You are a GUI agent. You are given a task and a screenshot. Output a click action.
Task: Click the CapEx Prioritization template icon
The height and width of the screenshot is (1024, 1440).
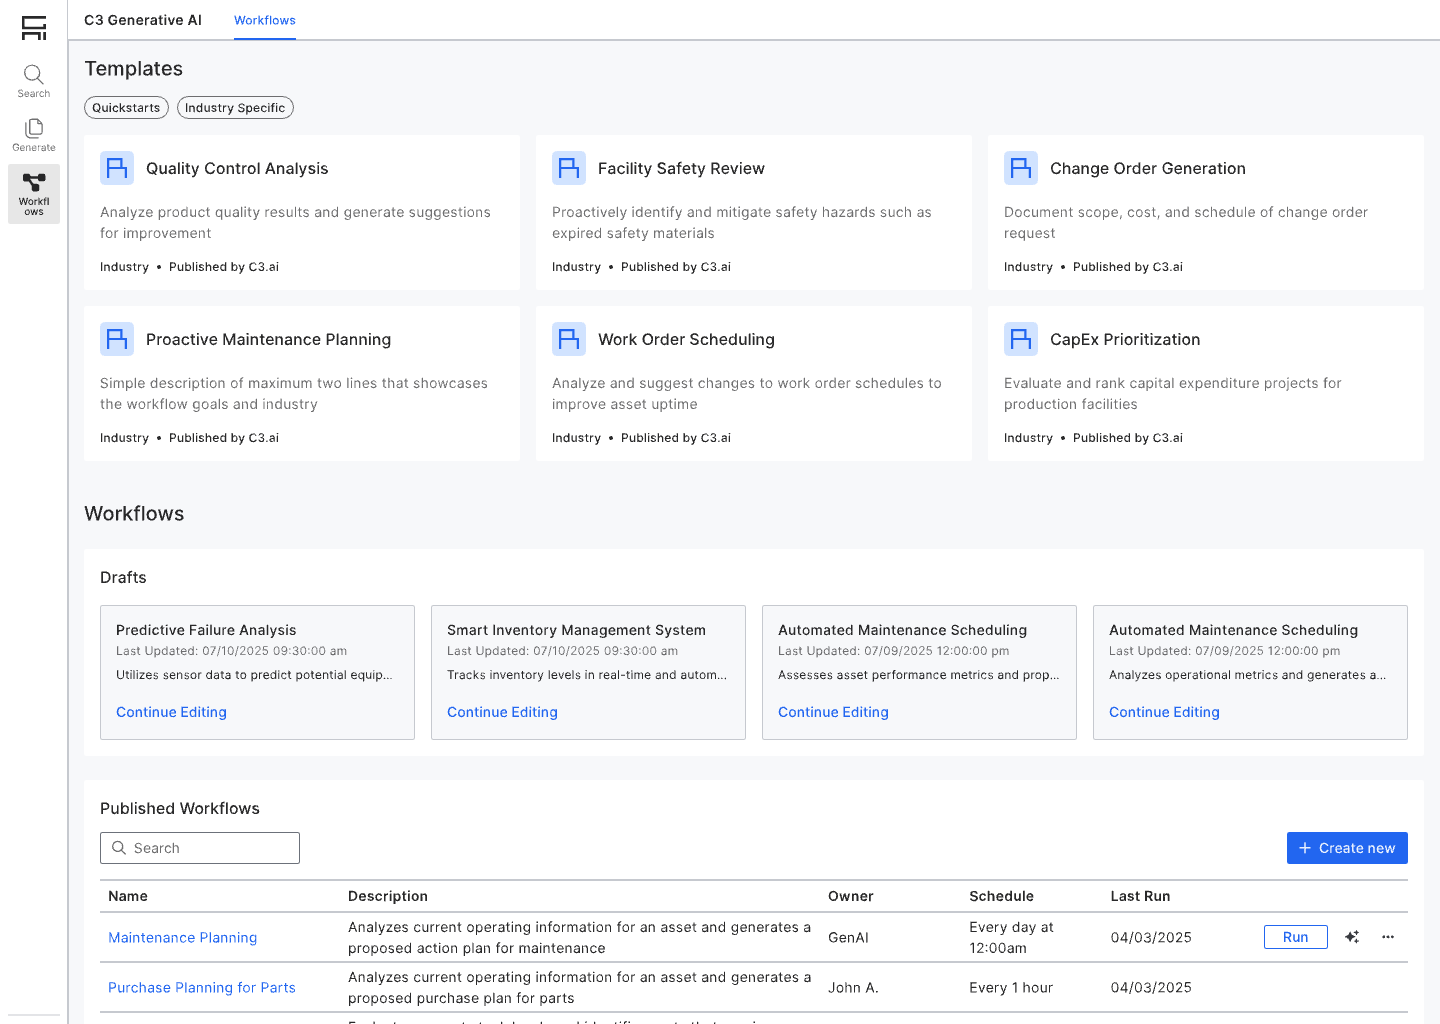1021,339
